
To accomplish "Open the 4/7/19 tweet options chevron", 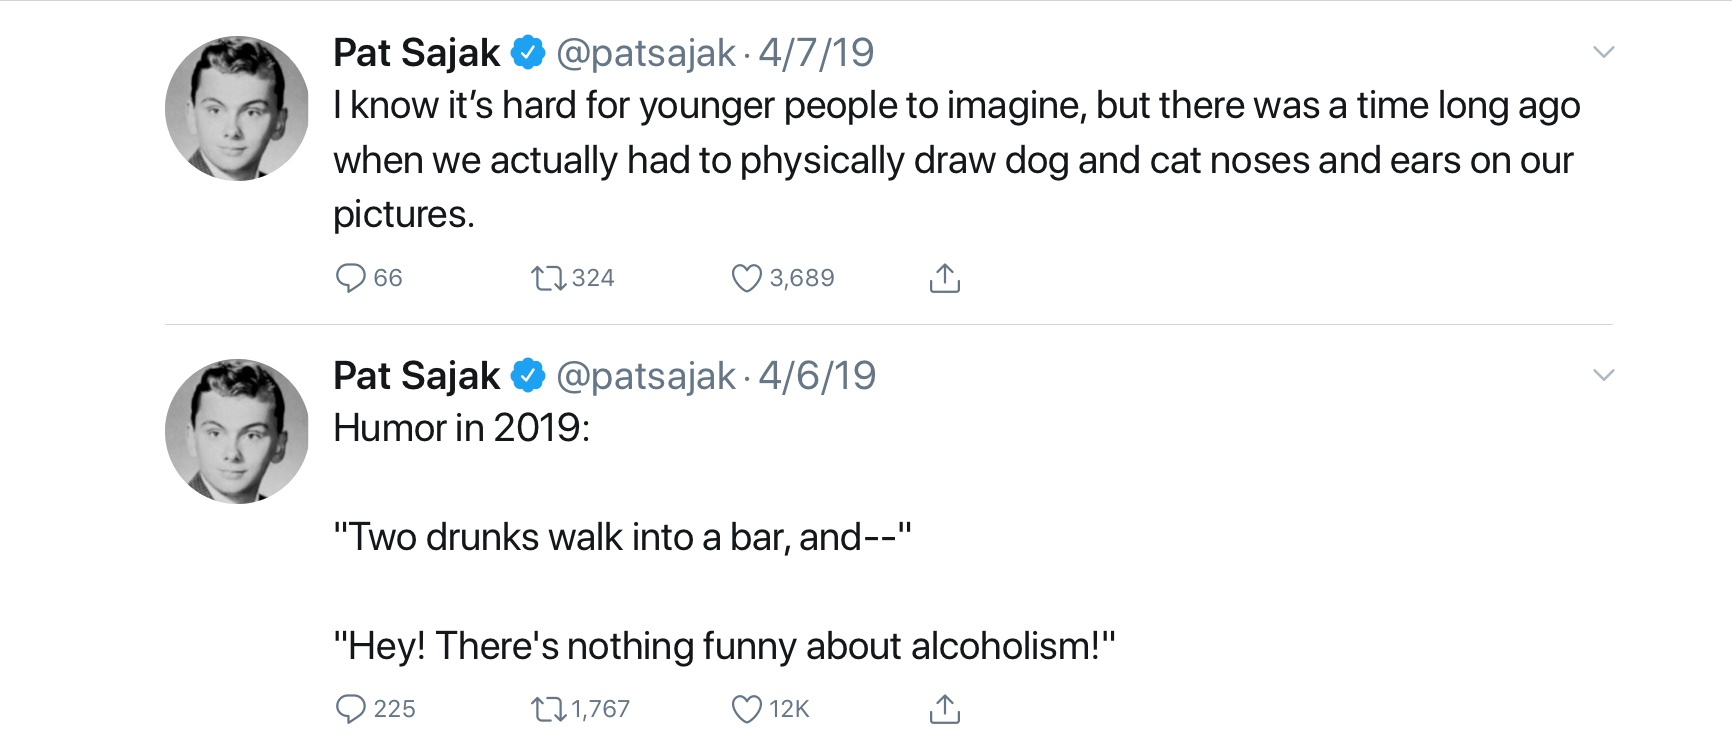I will [1603, 52].
